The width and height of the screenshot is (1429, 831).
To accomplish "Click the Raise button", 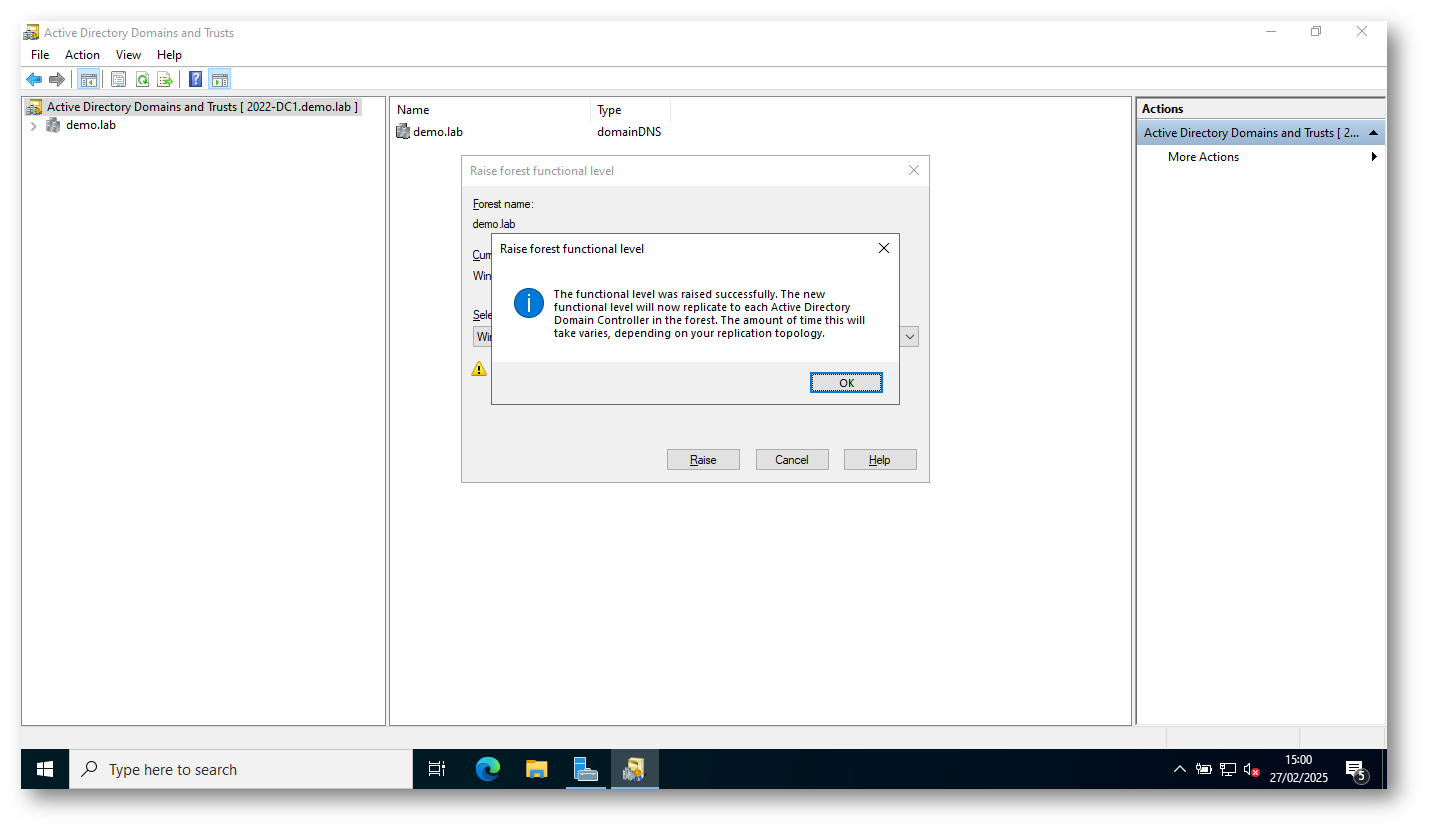I will 703,460.
